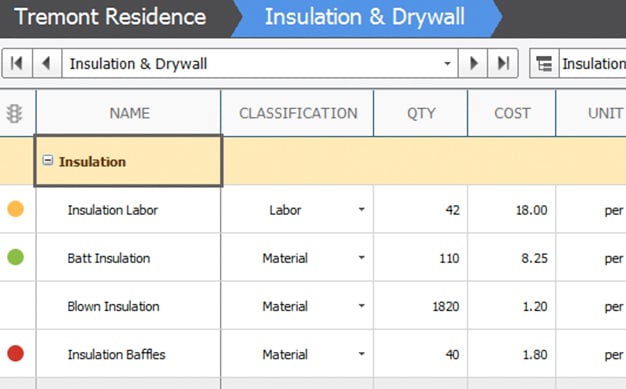Collapse the Insulation group
Viewport: 626px width, 389px height.
(48, 161)
